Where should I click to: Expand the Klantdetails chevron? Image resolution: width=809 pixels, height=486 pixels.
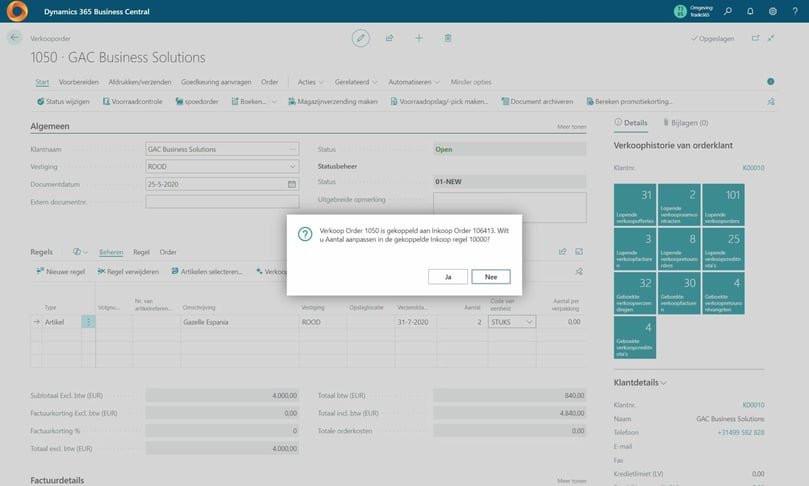[x=663, y=383]
